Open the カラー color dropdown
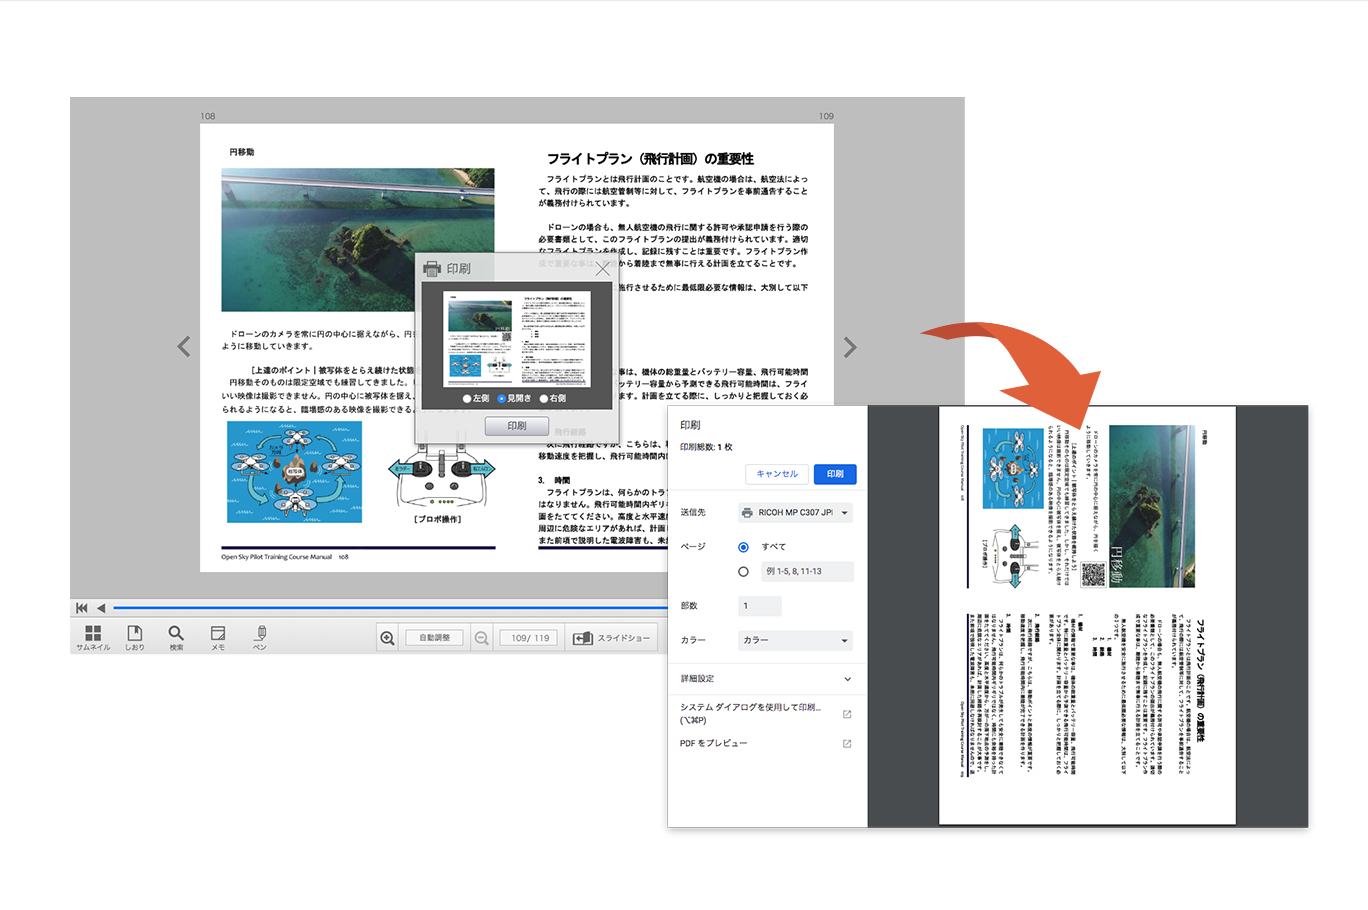The width and height of the screenshot is (1368, 910). coord(795,640)
